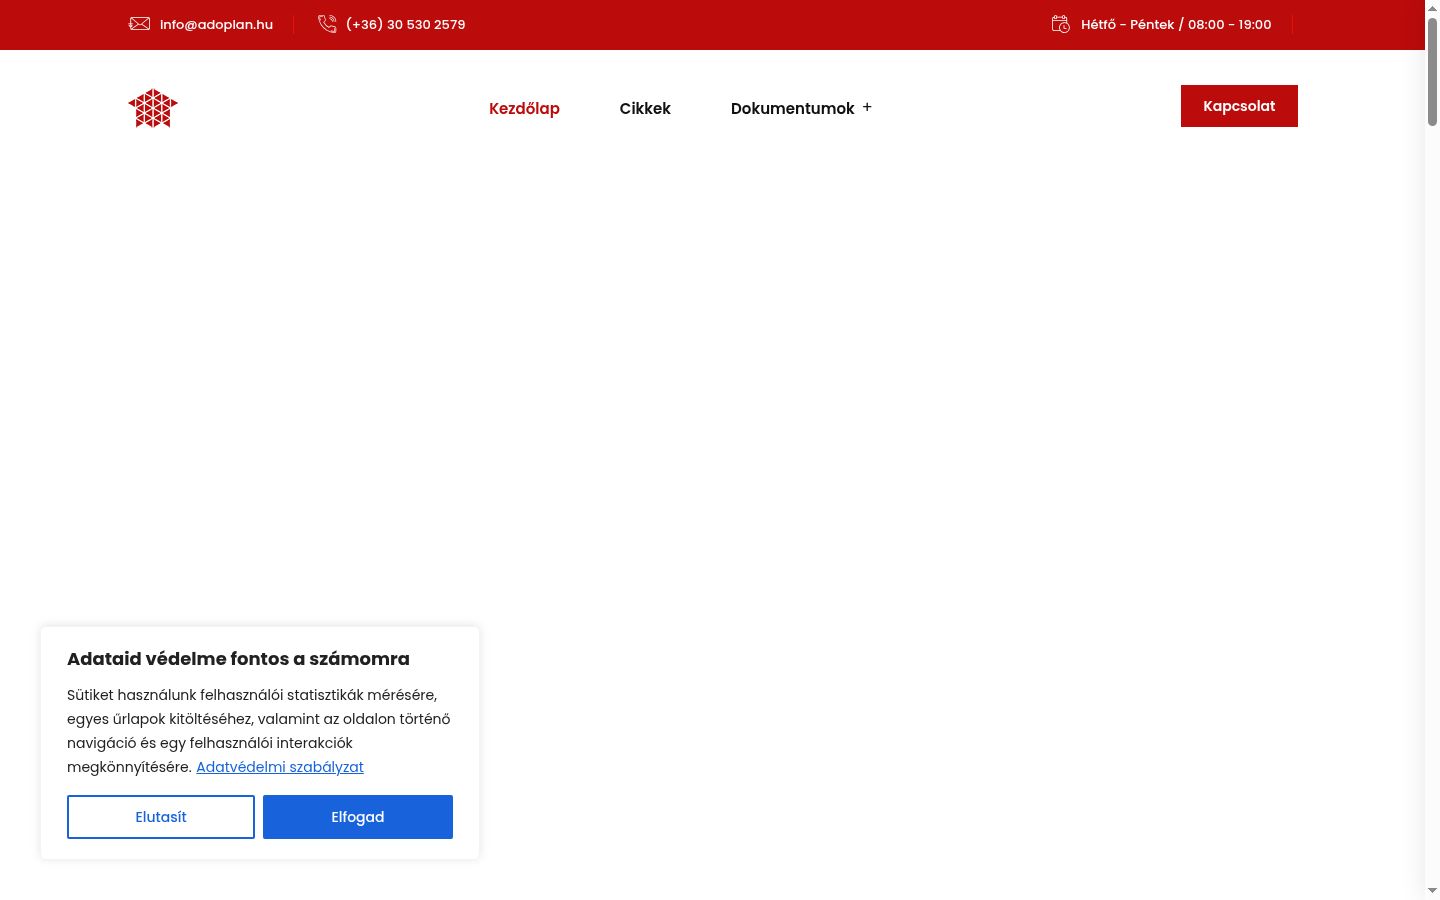Click the Hétfő - Péntek / 08:00 - 19:00 text
The width and height of the screenshot is (1440, 900).
click(x=1176, y=24)
